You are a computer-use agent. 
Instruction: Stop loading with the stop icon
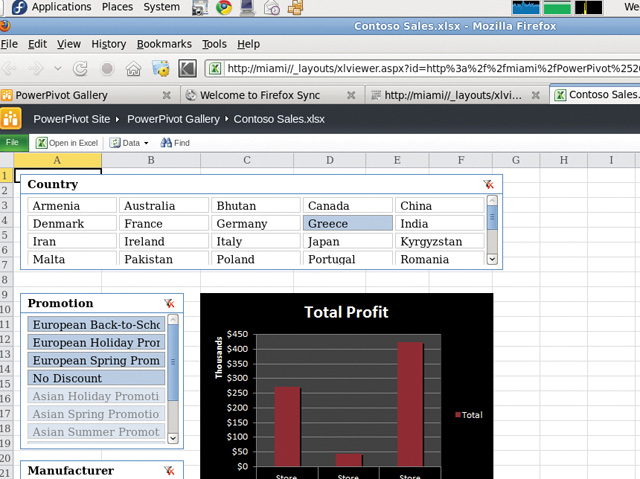point(107,69)
